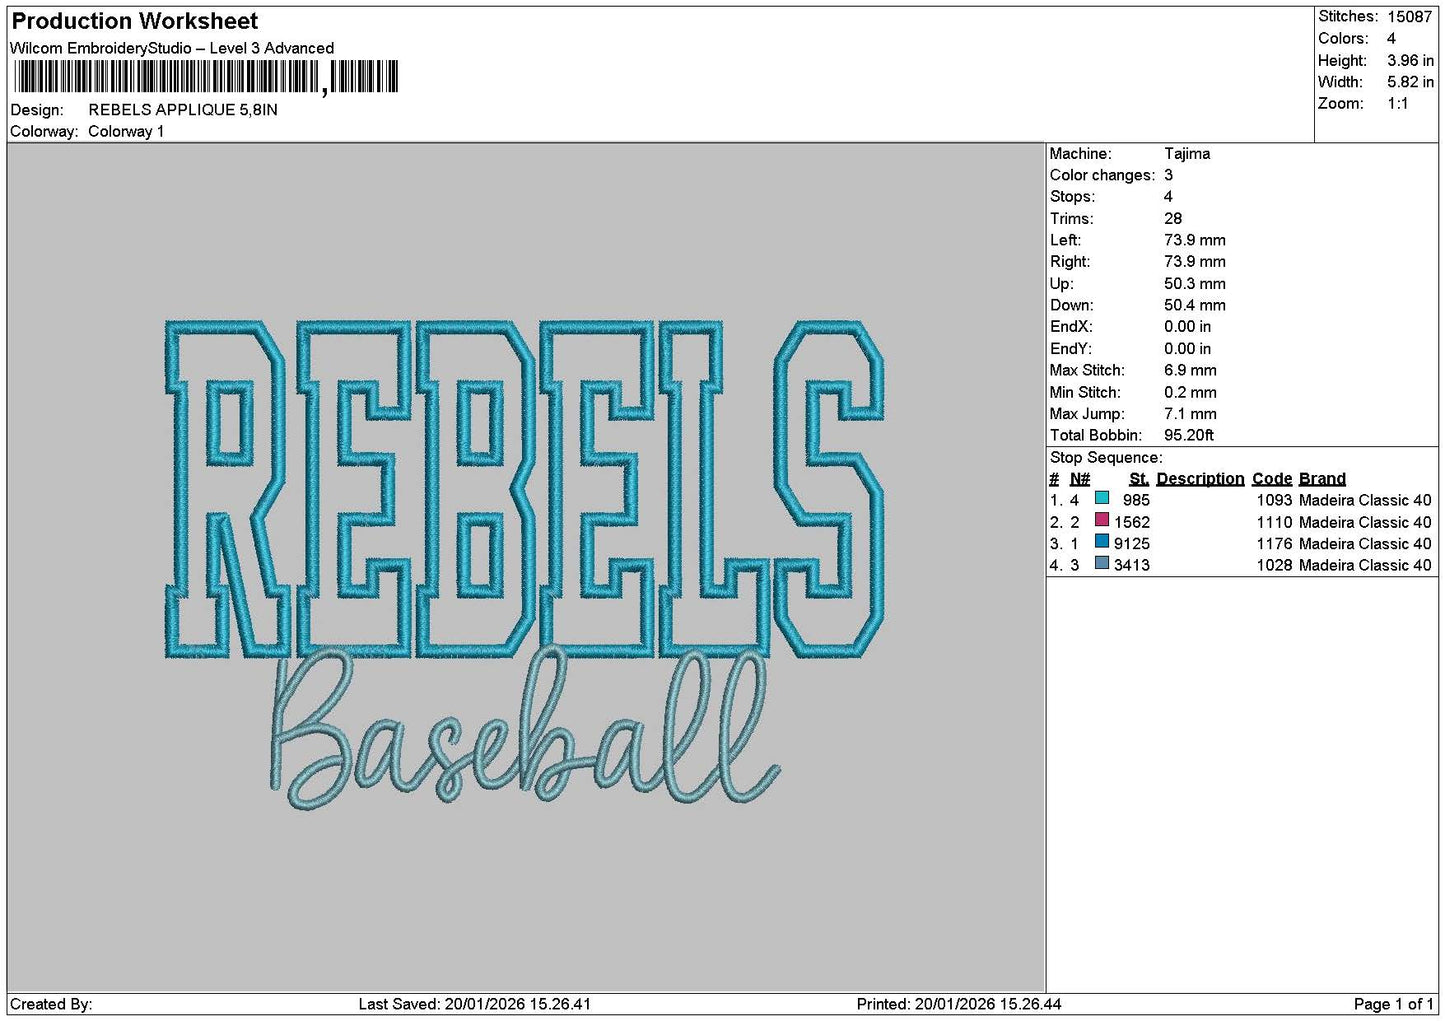The width and height of the screenshot is (1445, 1021).
Task: Click the Description column header
Action: [x=1200, y=479]
